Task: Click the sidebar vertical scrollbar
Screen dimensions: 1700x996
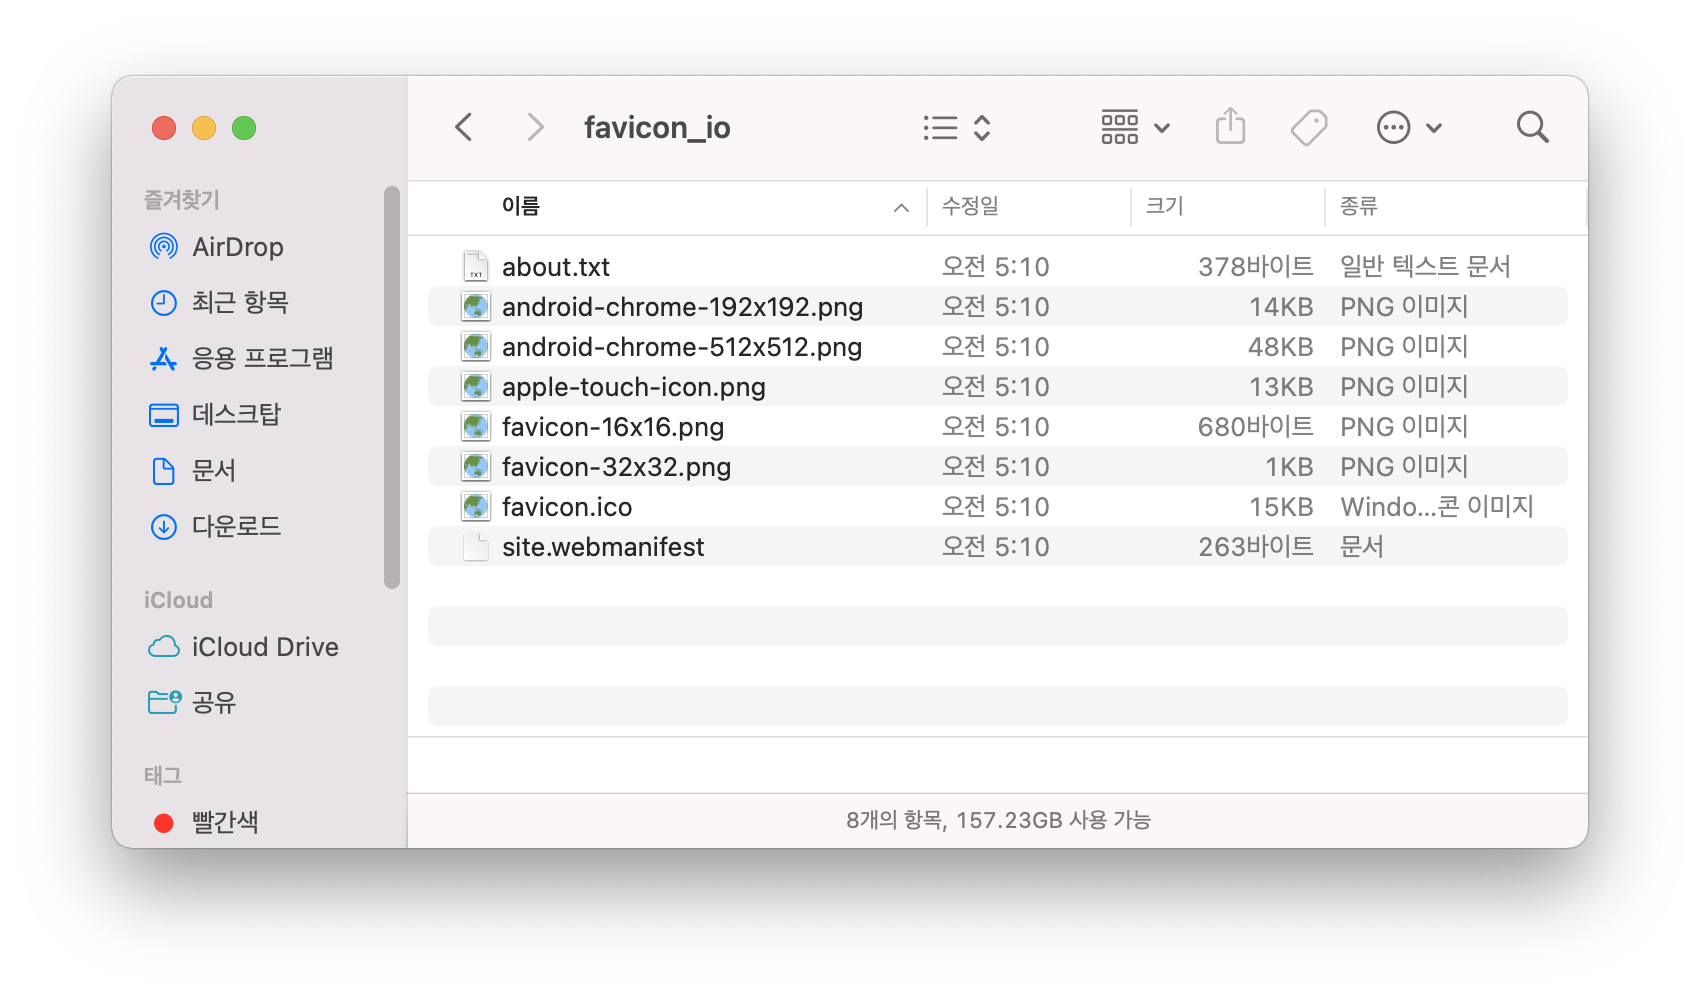Action: 392,388
